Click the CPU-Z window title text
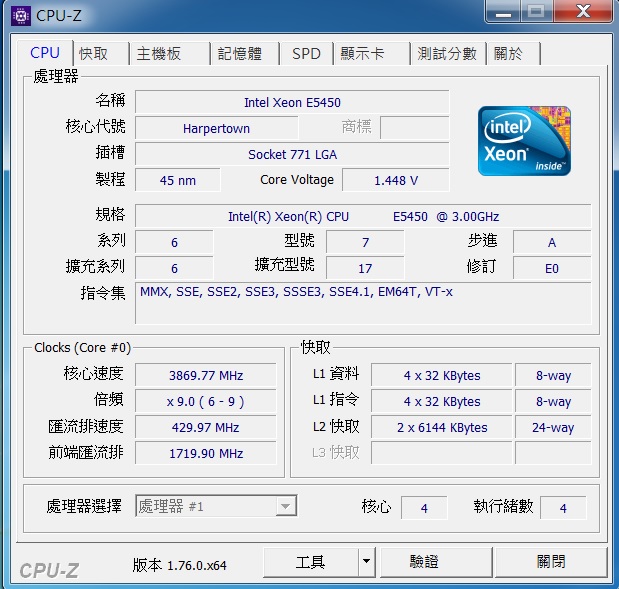 [x=59, y=16]
